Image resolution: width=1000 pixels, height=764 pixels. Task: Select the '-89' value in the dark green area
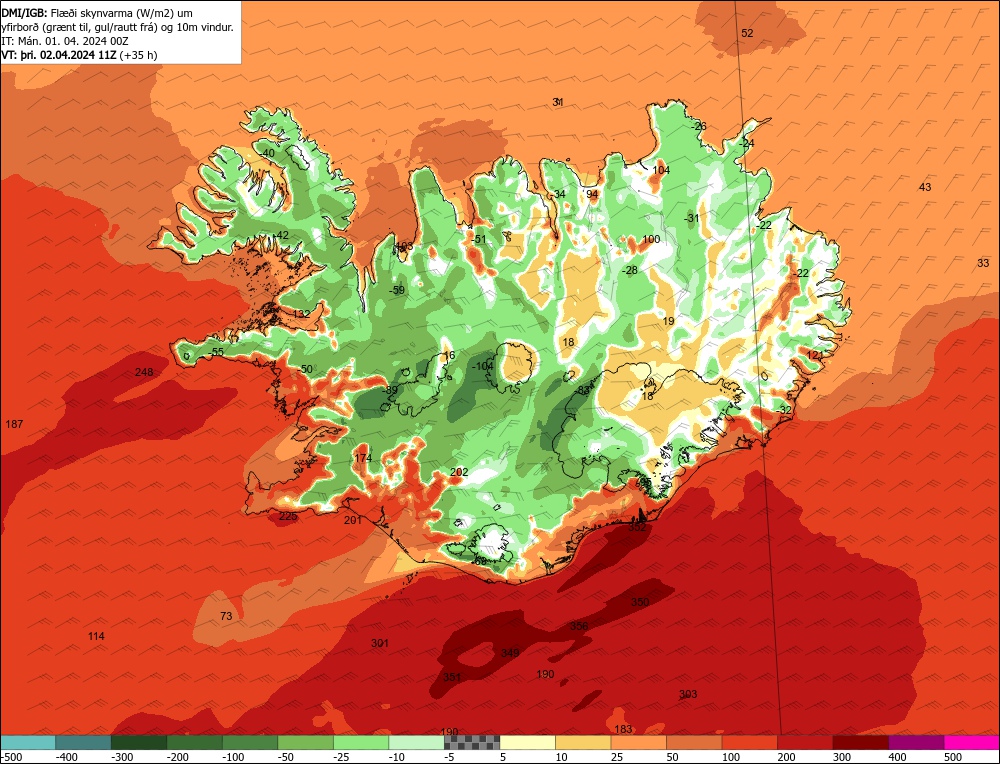coord(389,390)
